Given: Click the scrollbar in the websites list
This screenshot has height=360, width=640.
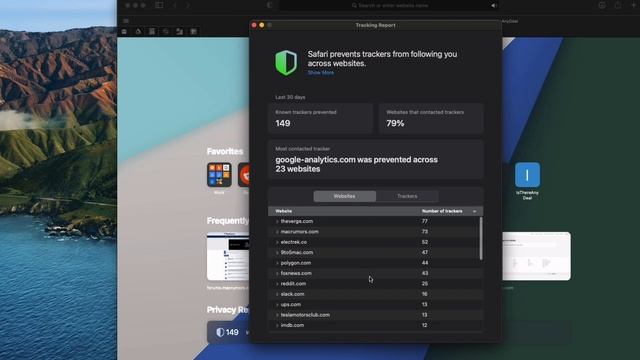Looking at the screenshot, I should [481, 238].
